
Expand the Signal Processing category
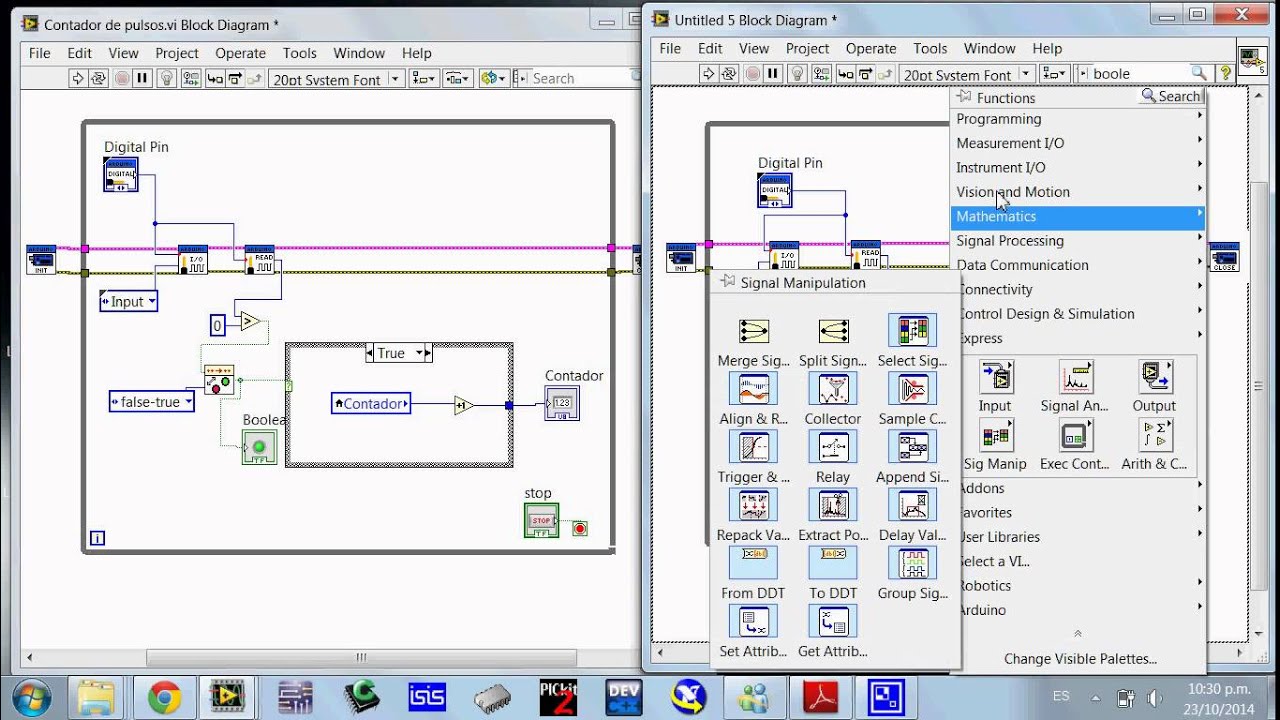point(1078,240)
